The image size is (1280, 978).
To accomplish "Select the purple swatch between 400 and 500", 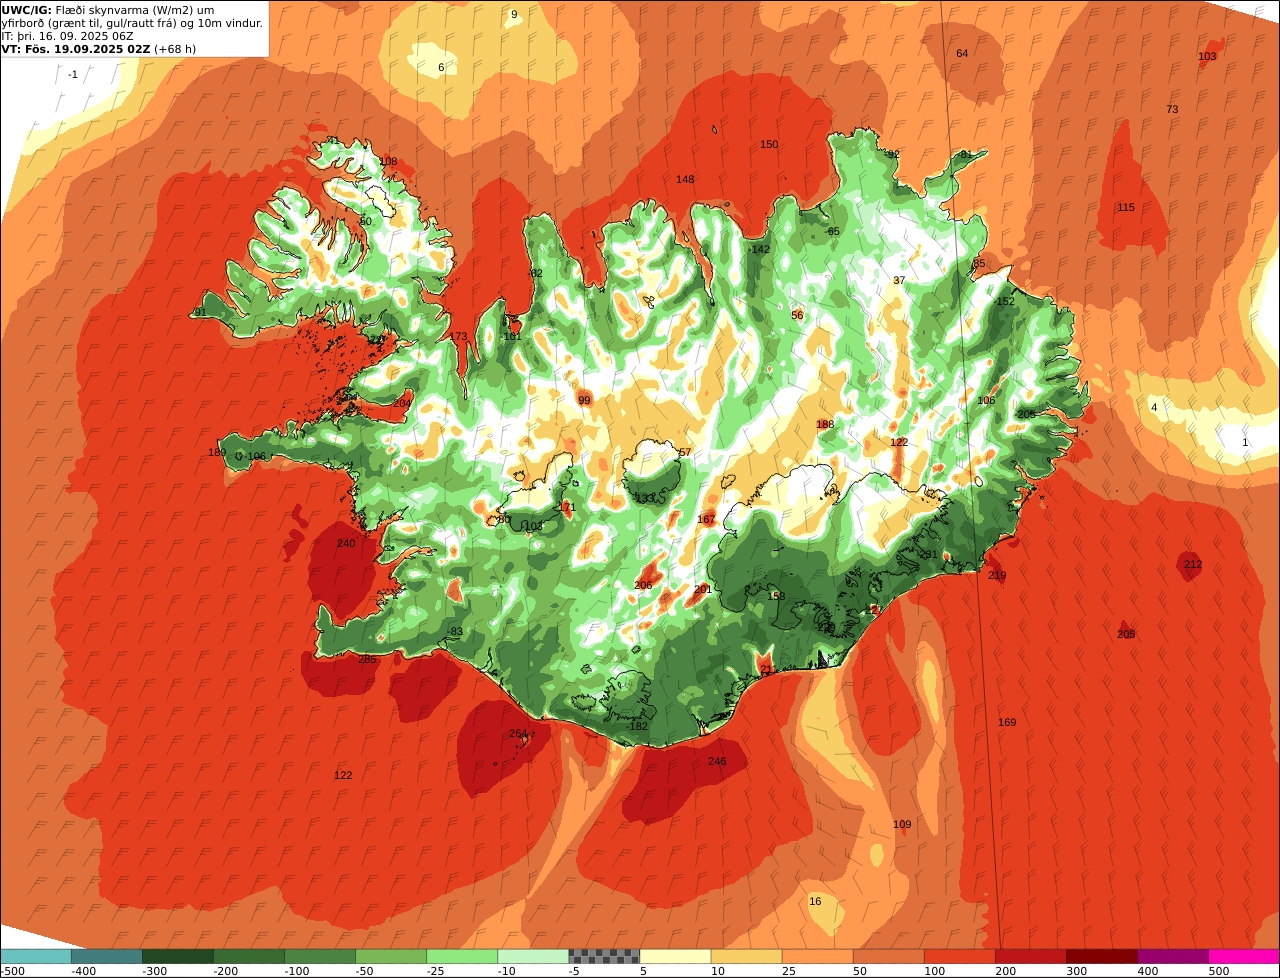I will pos(1173,956).
